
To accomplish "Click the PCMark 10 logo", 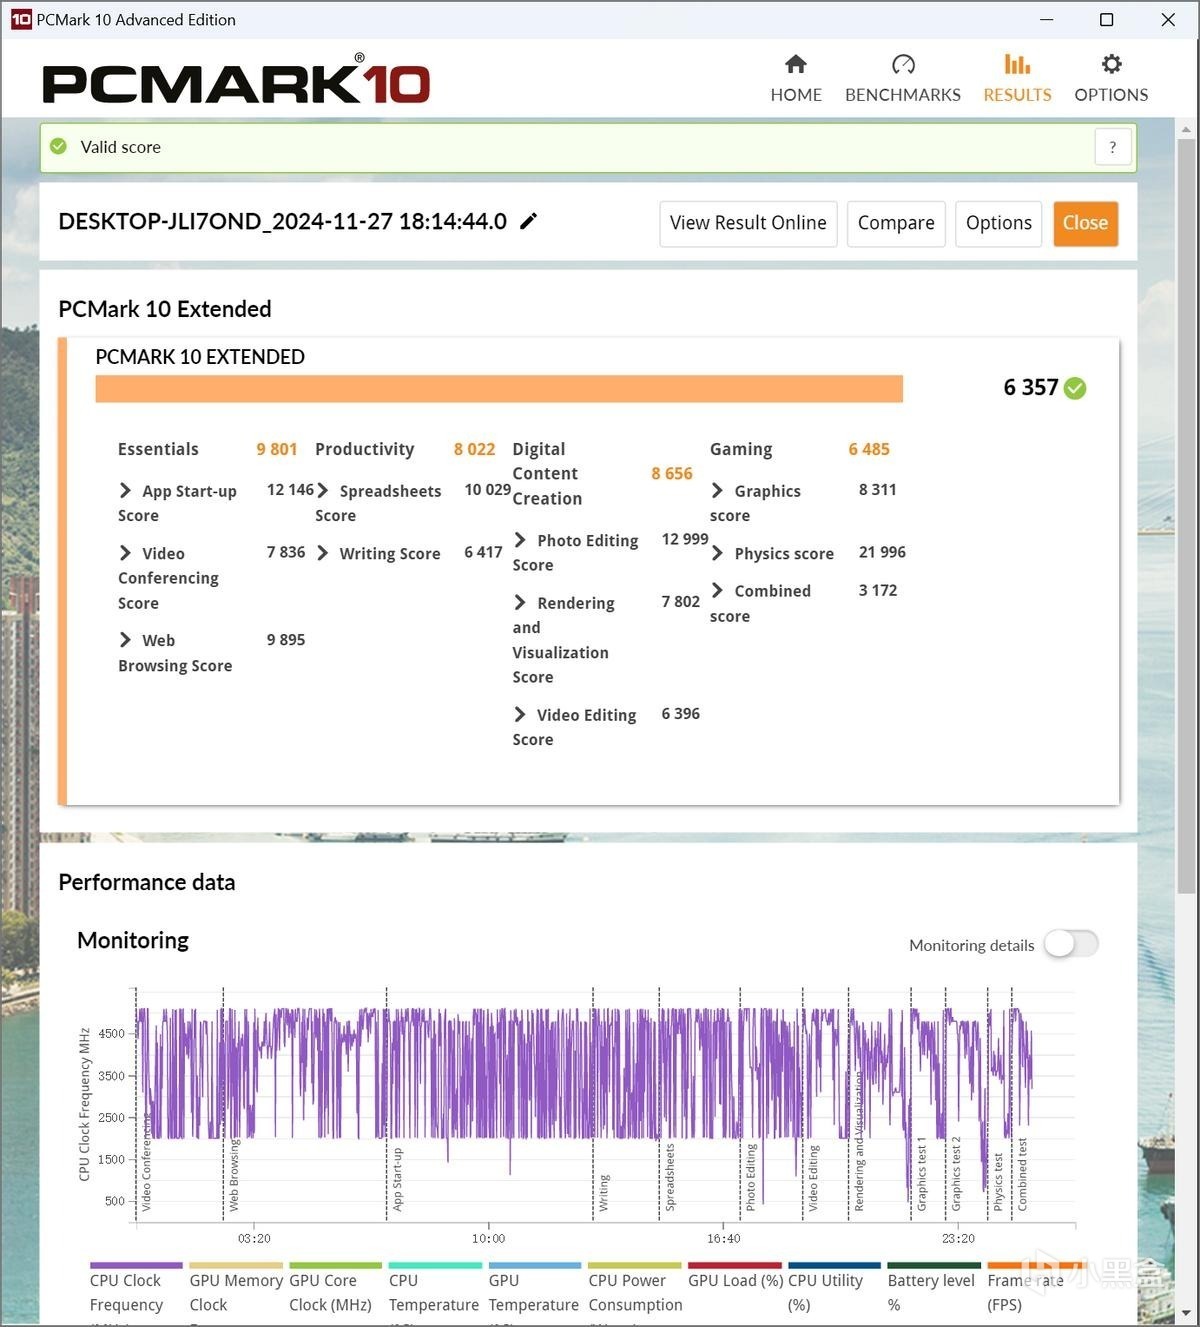I will coord(236,81).
